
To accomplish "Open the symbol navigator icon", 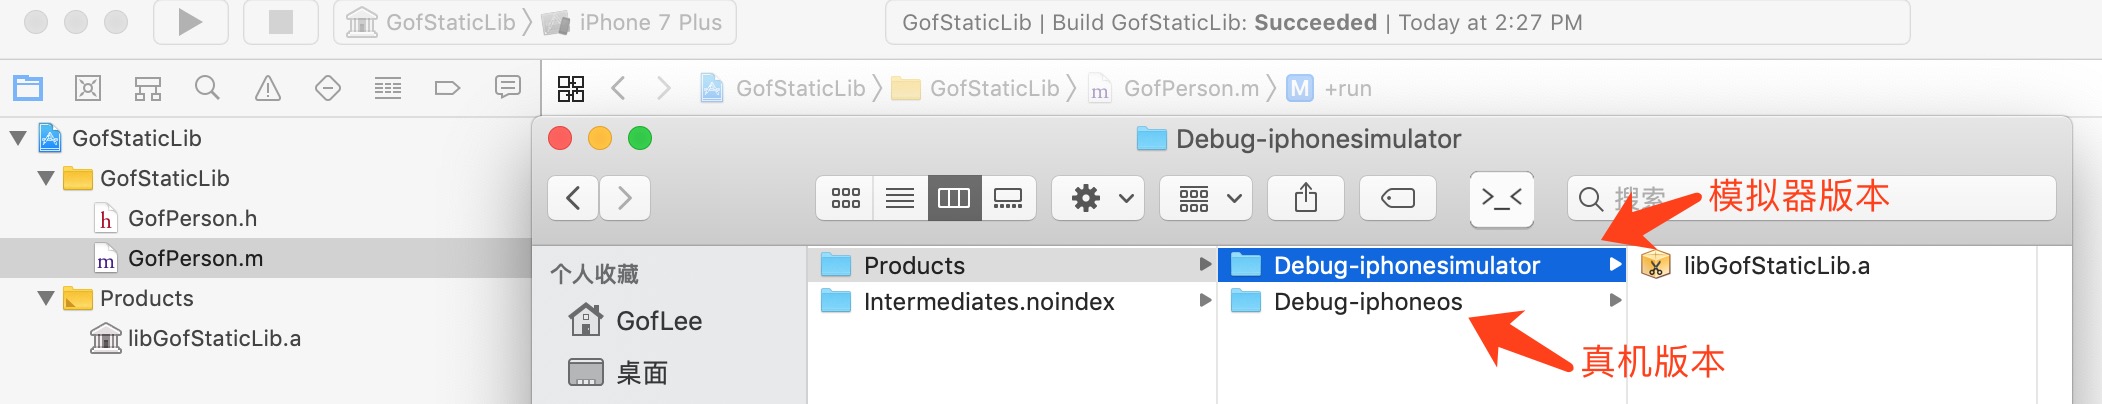I will (x=148, y=88).
